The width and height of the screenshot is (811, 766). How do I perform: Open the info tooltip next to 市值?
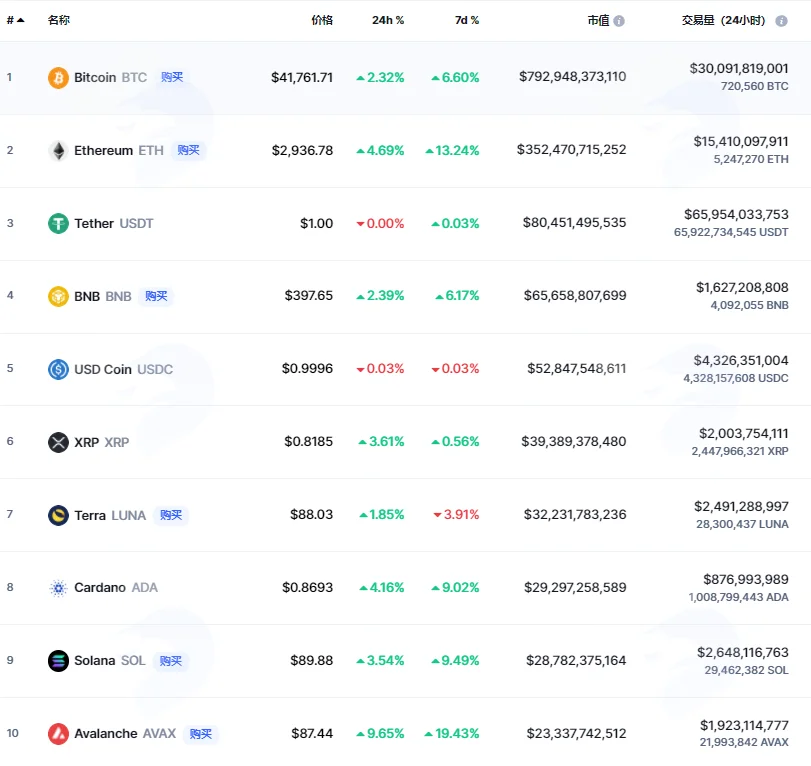(619, 21)
